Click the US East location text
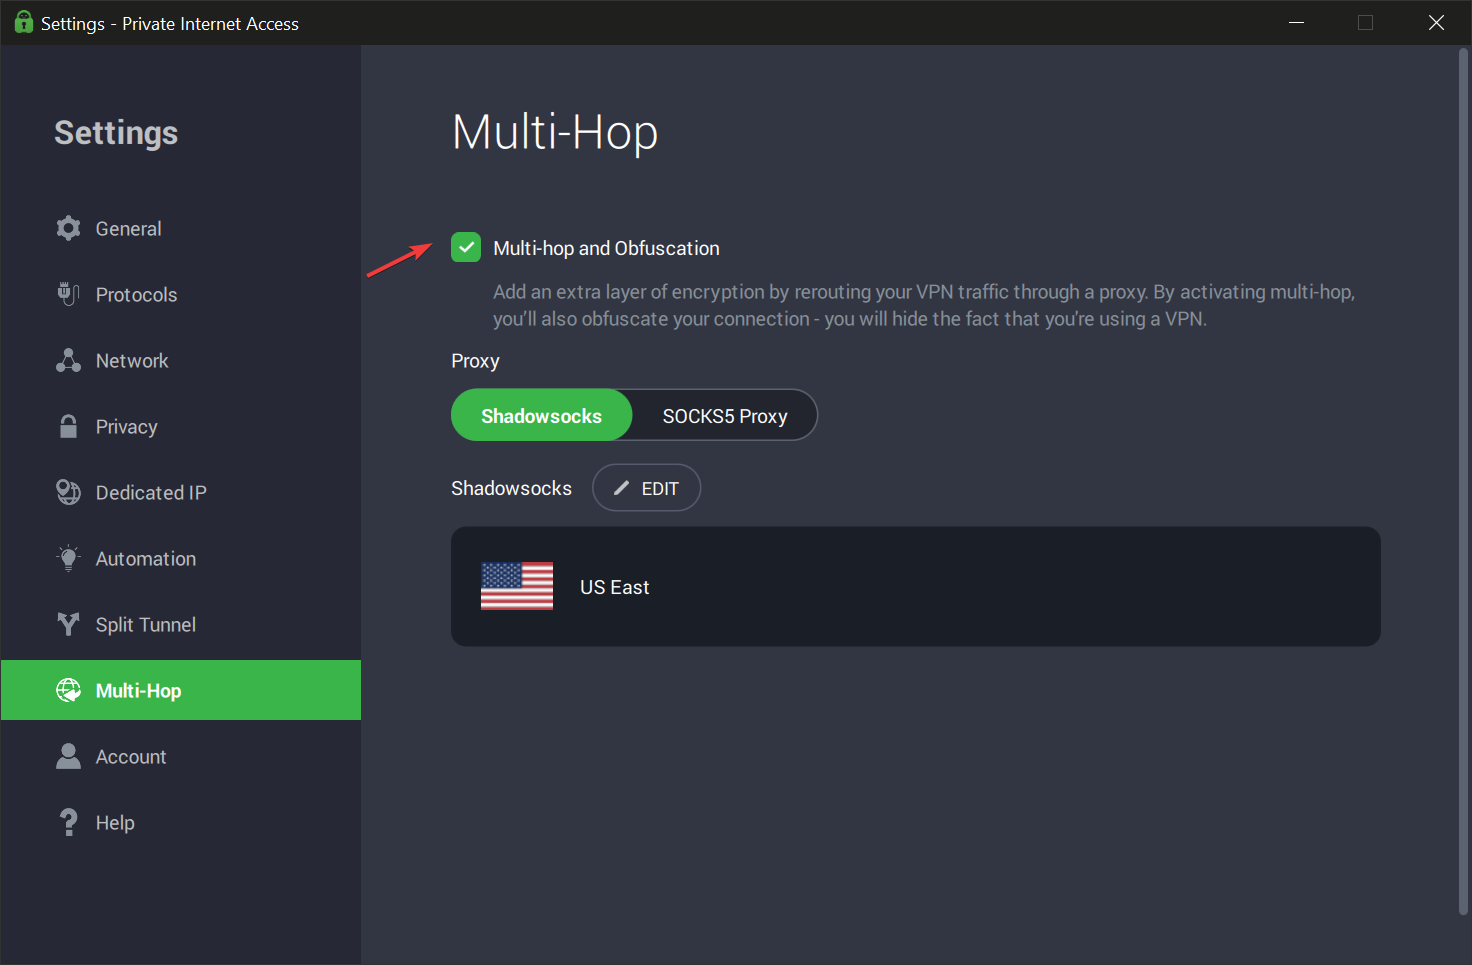The width and height of the screenshot is (1472, 965). click(615, 587)
